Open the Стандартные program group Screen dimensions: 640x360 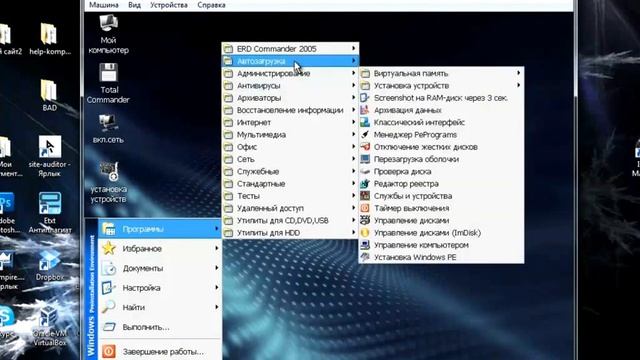click(290, 184)
